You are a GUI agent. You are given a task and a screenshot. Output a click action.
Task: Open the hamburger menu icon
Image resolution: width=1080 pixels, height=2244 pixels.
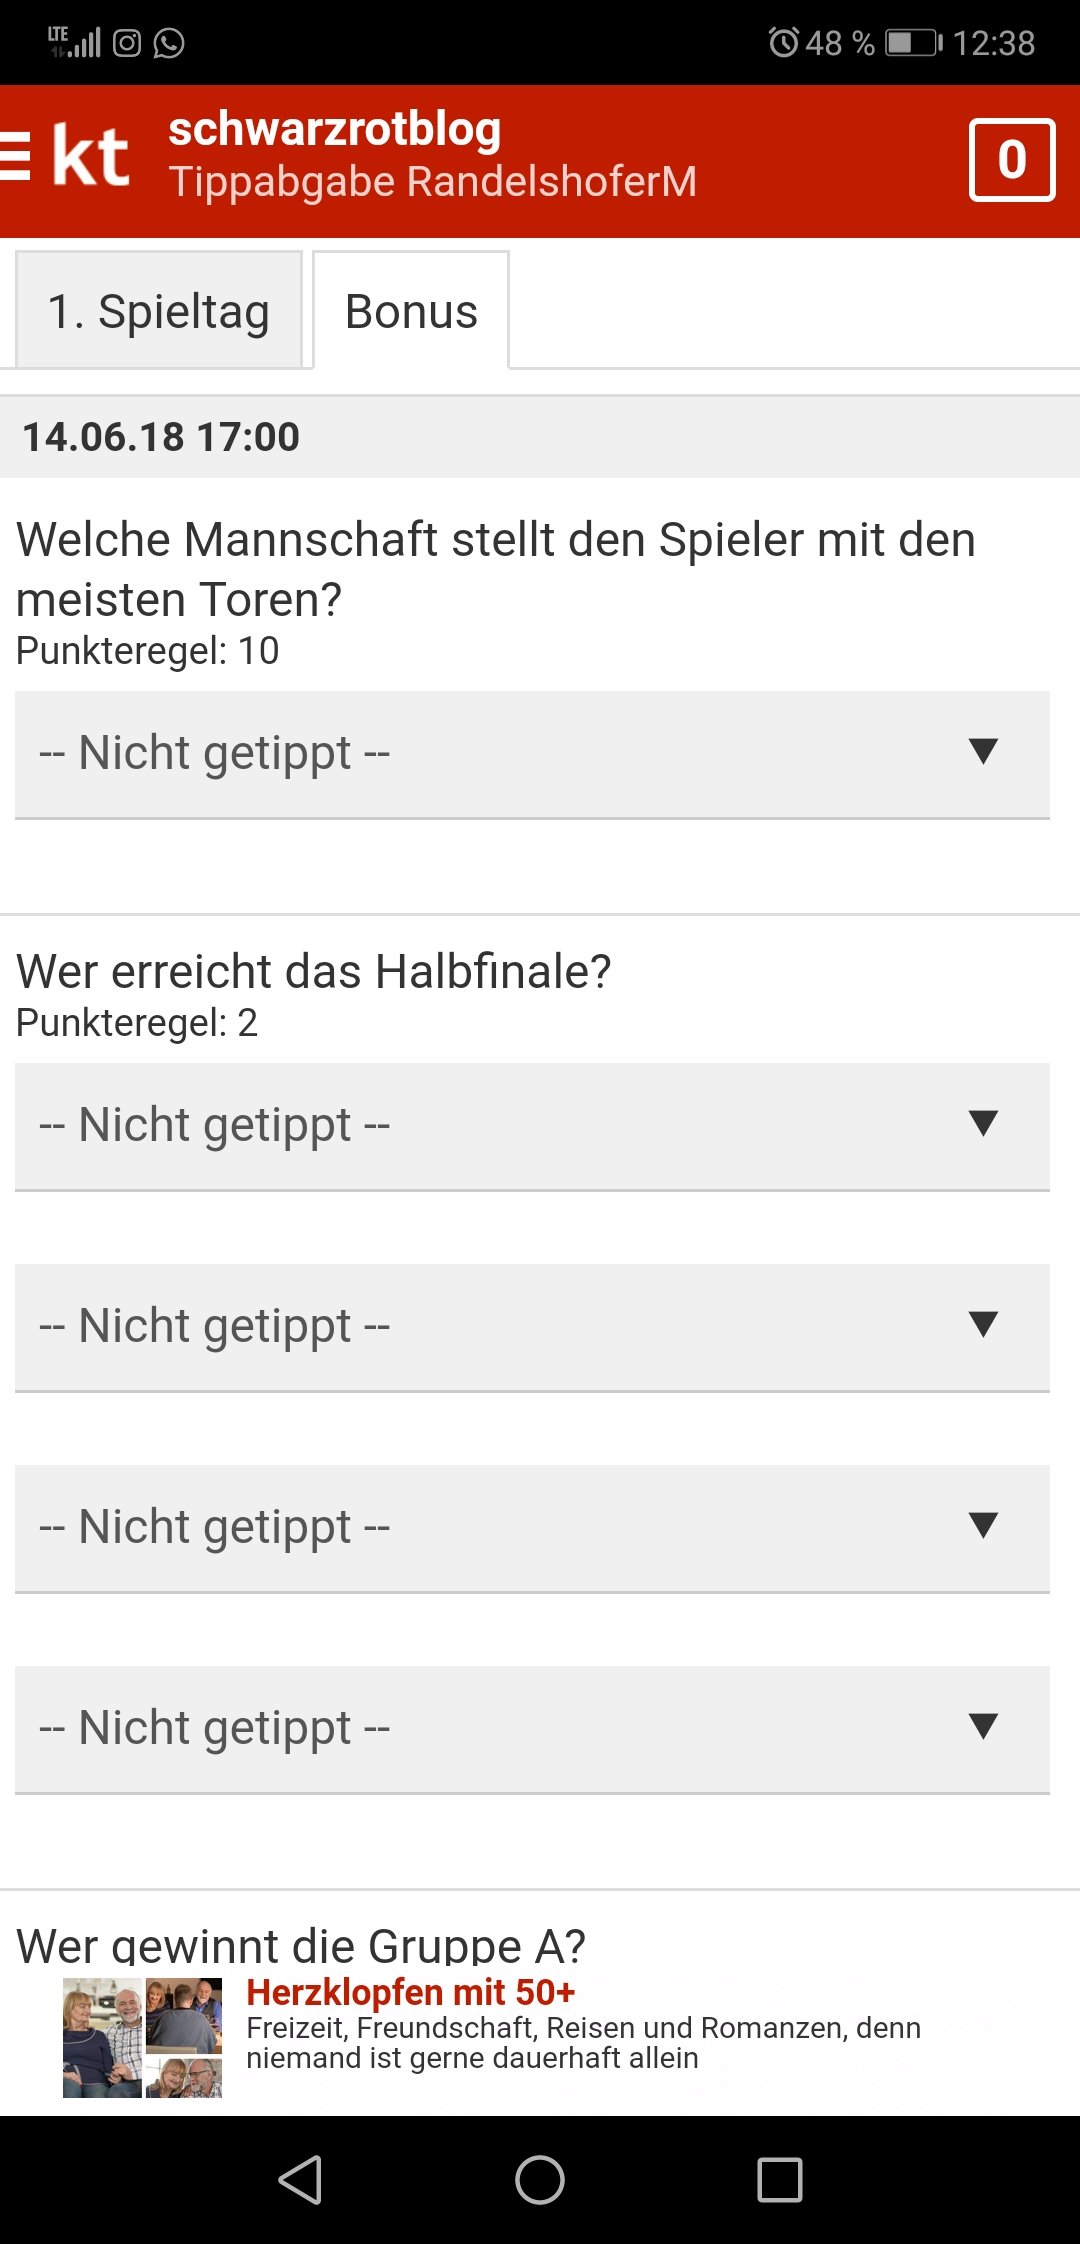tap(16, 157)
